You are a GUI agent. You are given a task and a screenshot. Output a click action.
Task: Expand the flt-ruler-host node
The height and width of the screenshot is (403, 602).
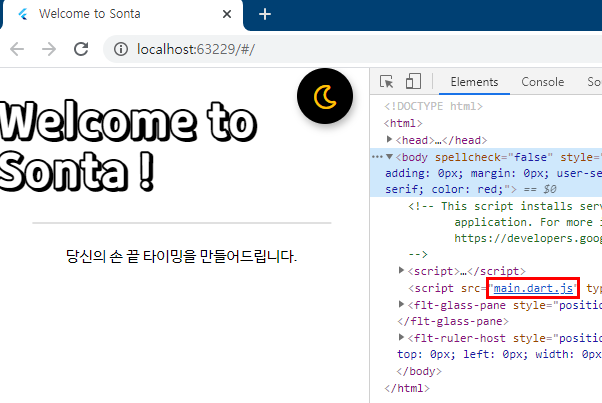(x=401, y=337)
